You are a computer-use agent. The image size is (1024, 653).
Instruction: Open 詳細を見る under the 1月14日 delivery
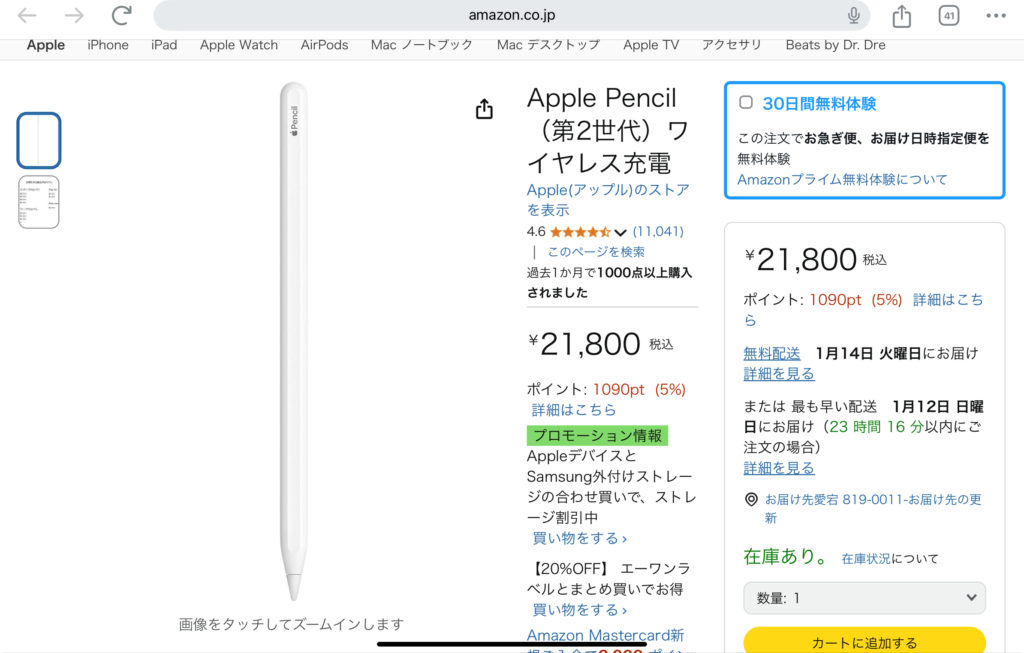click(779, 374)
